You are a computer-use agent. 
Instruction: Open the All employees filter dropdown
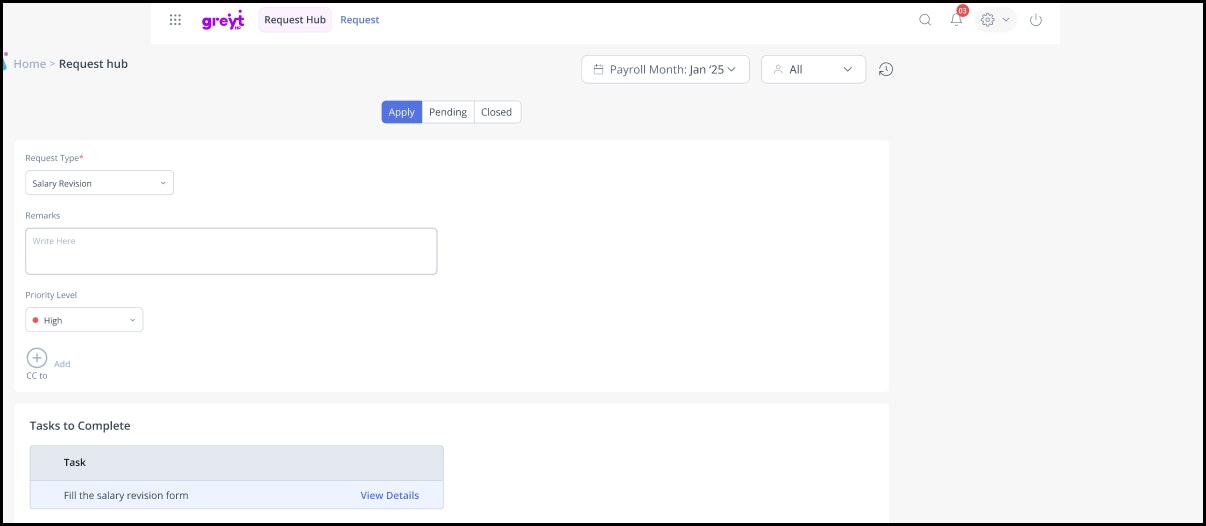[x=813, y=69]
